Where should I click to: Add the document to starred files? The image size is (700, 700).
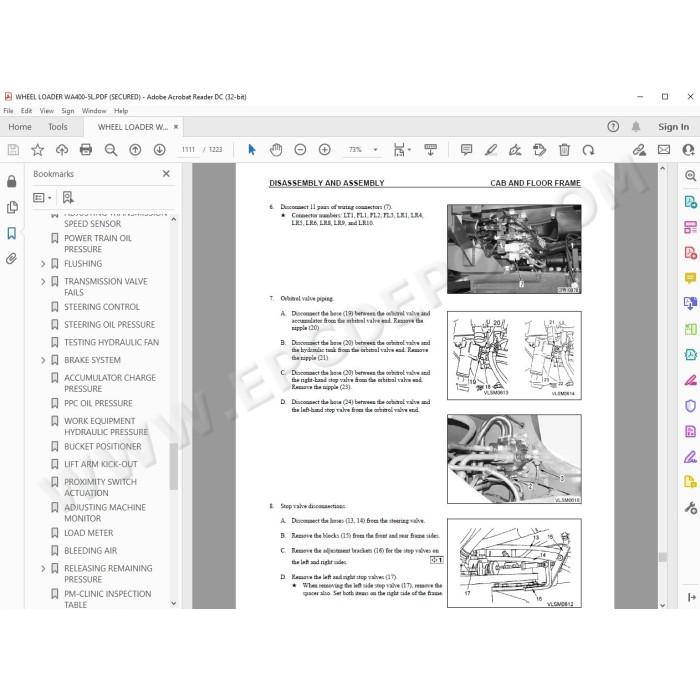[38, 150]
